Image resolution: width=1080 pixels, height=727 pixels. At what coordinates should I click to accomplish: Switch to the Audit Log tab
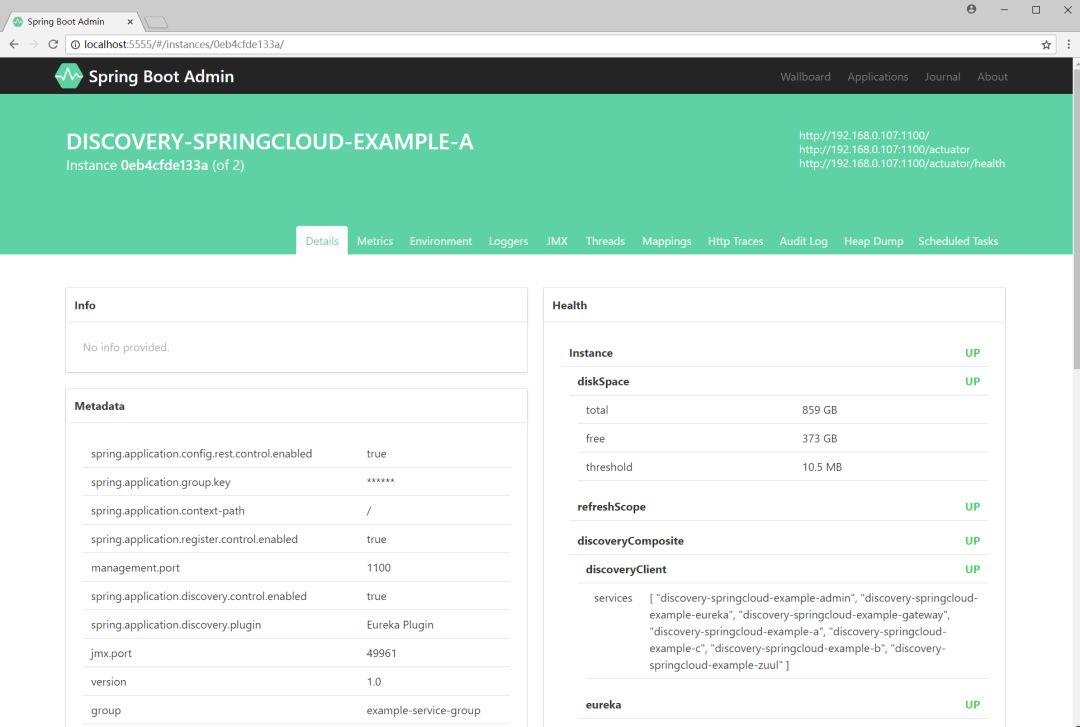803,240
